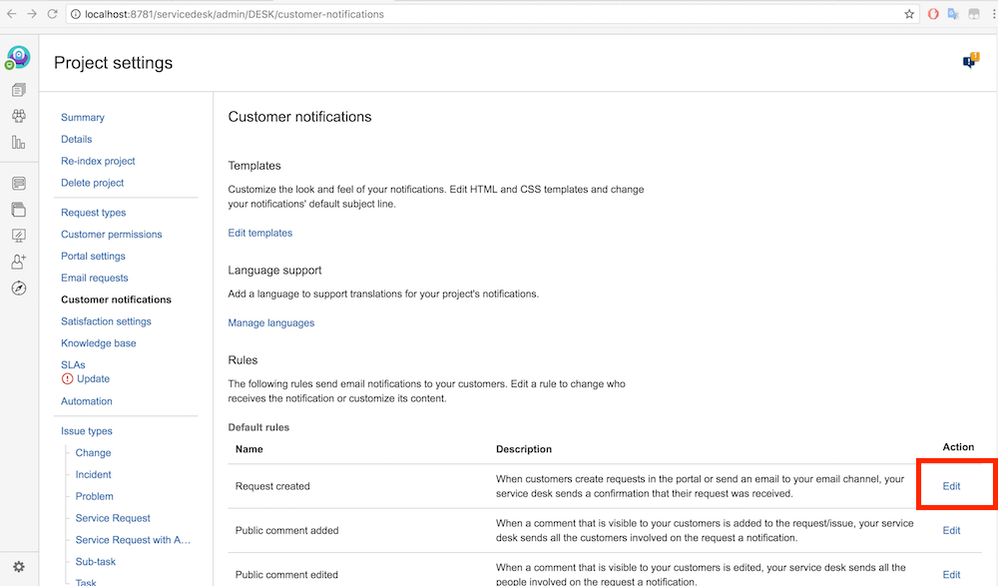
Task: Edit the Request created rule
Action: [952, 486]
